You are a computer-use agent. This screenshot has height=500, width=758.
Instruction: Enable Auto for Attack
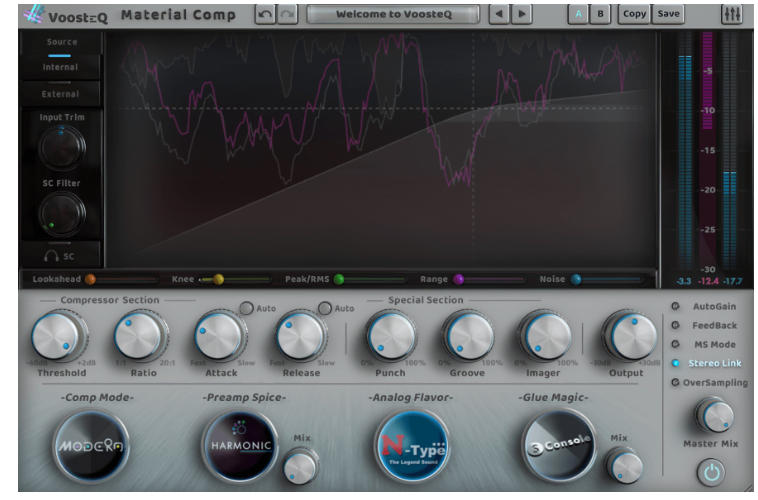pyautogui.click(x=247, y=308)
